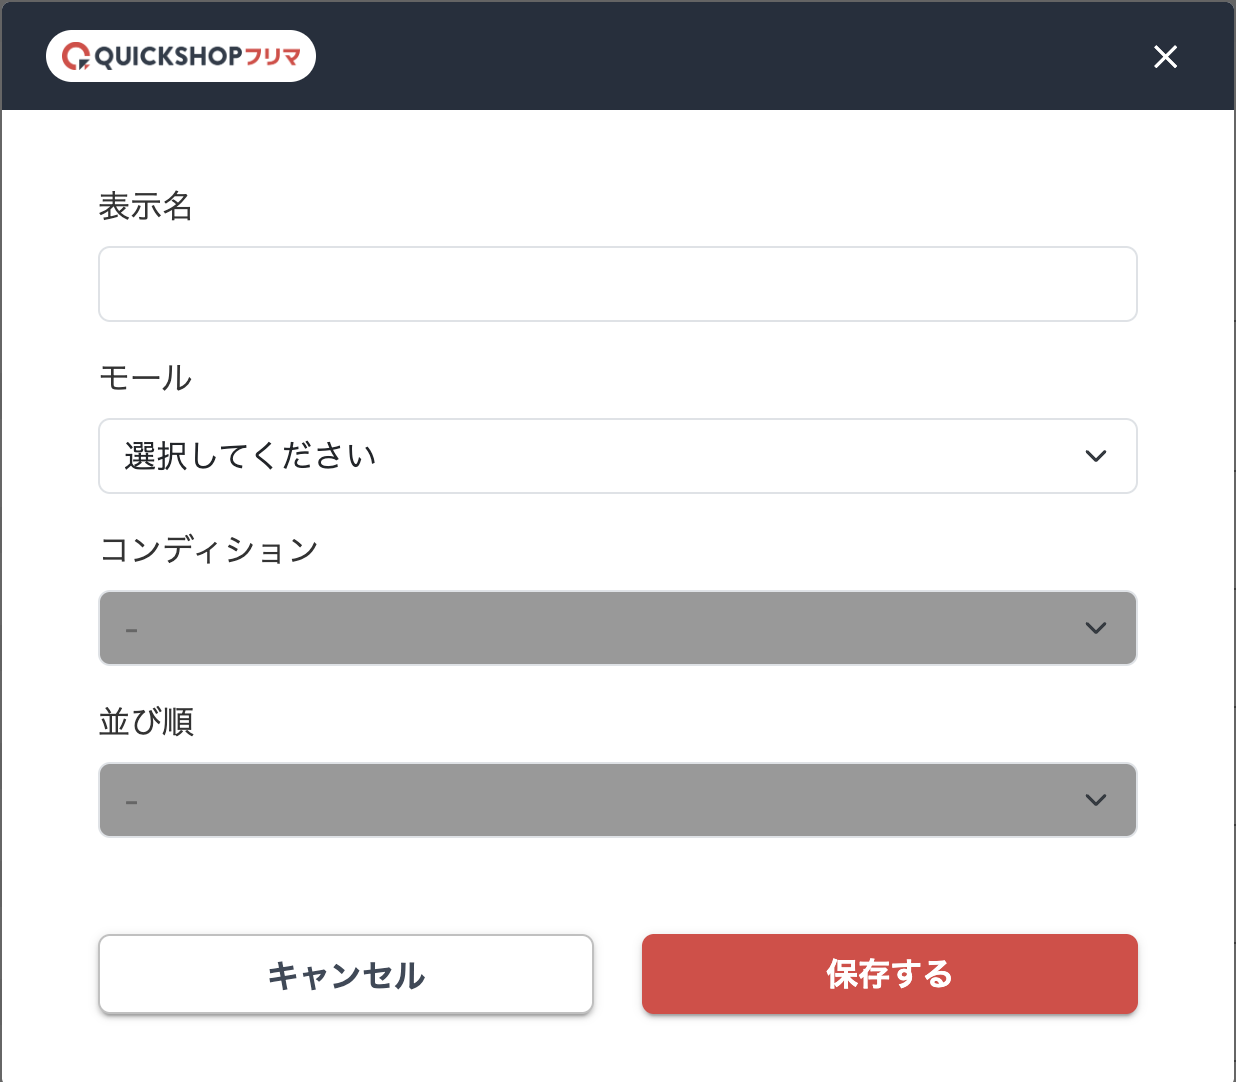Click the QUICKSHOP フリマ logo

click(x=181, y=56)
